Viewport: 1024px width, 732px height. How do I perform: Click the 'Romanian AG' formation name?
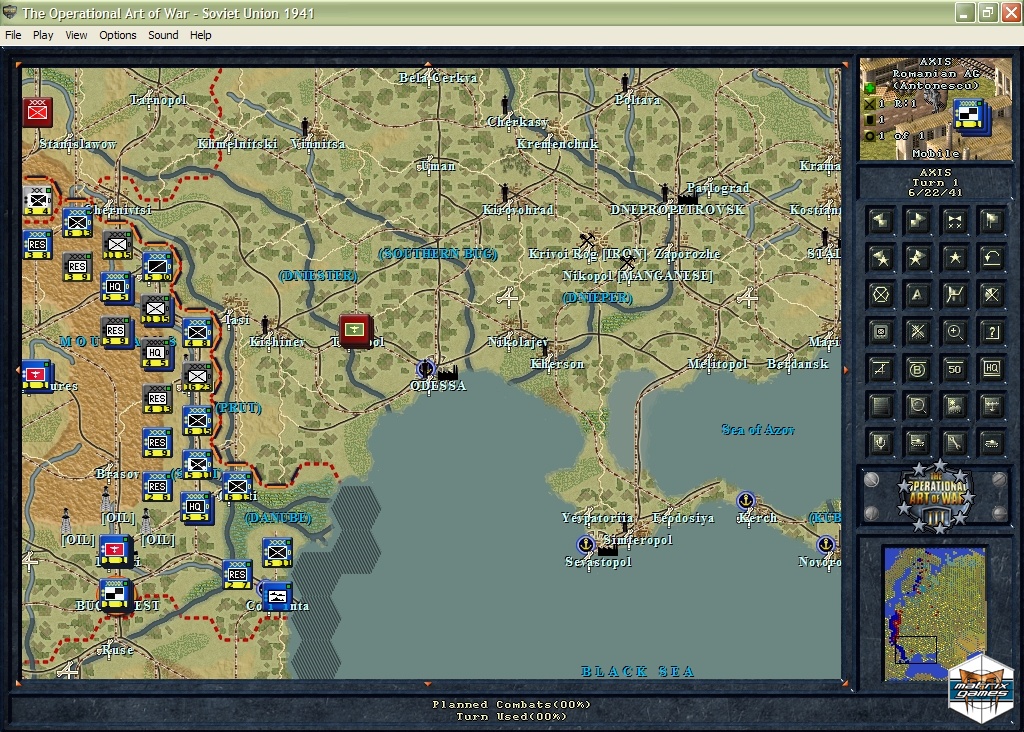pyautogui.click(x=936, y=74)
